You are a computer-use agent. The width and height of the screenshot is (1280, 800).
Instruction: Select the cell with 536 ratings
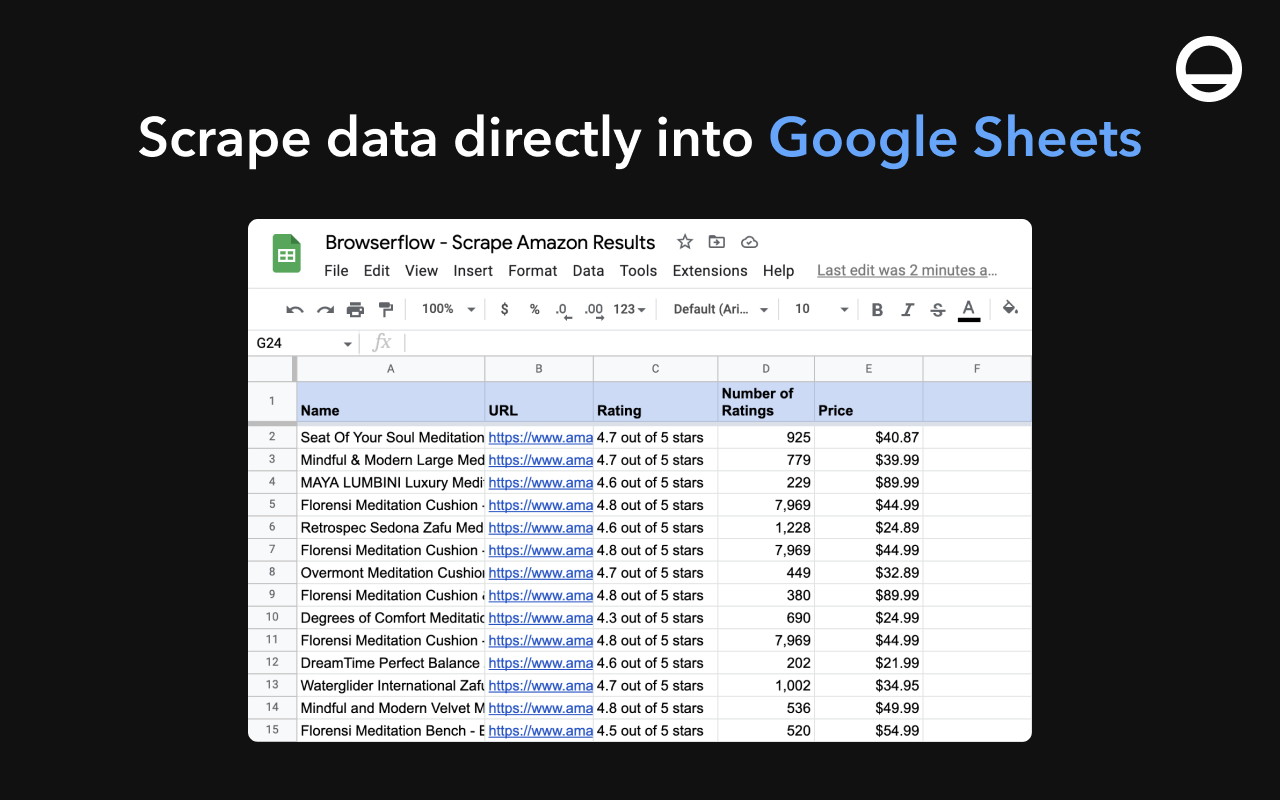766,708
